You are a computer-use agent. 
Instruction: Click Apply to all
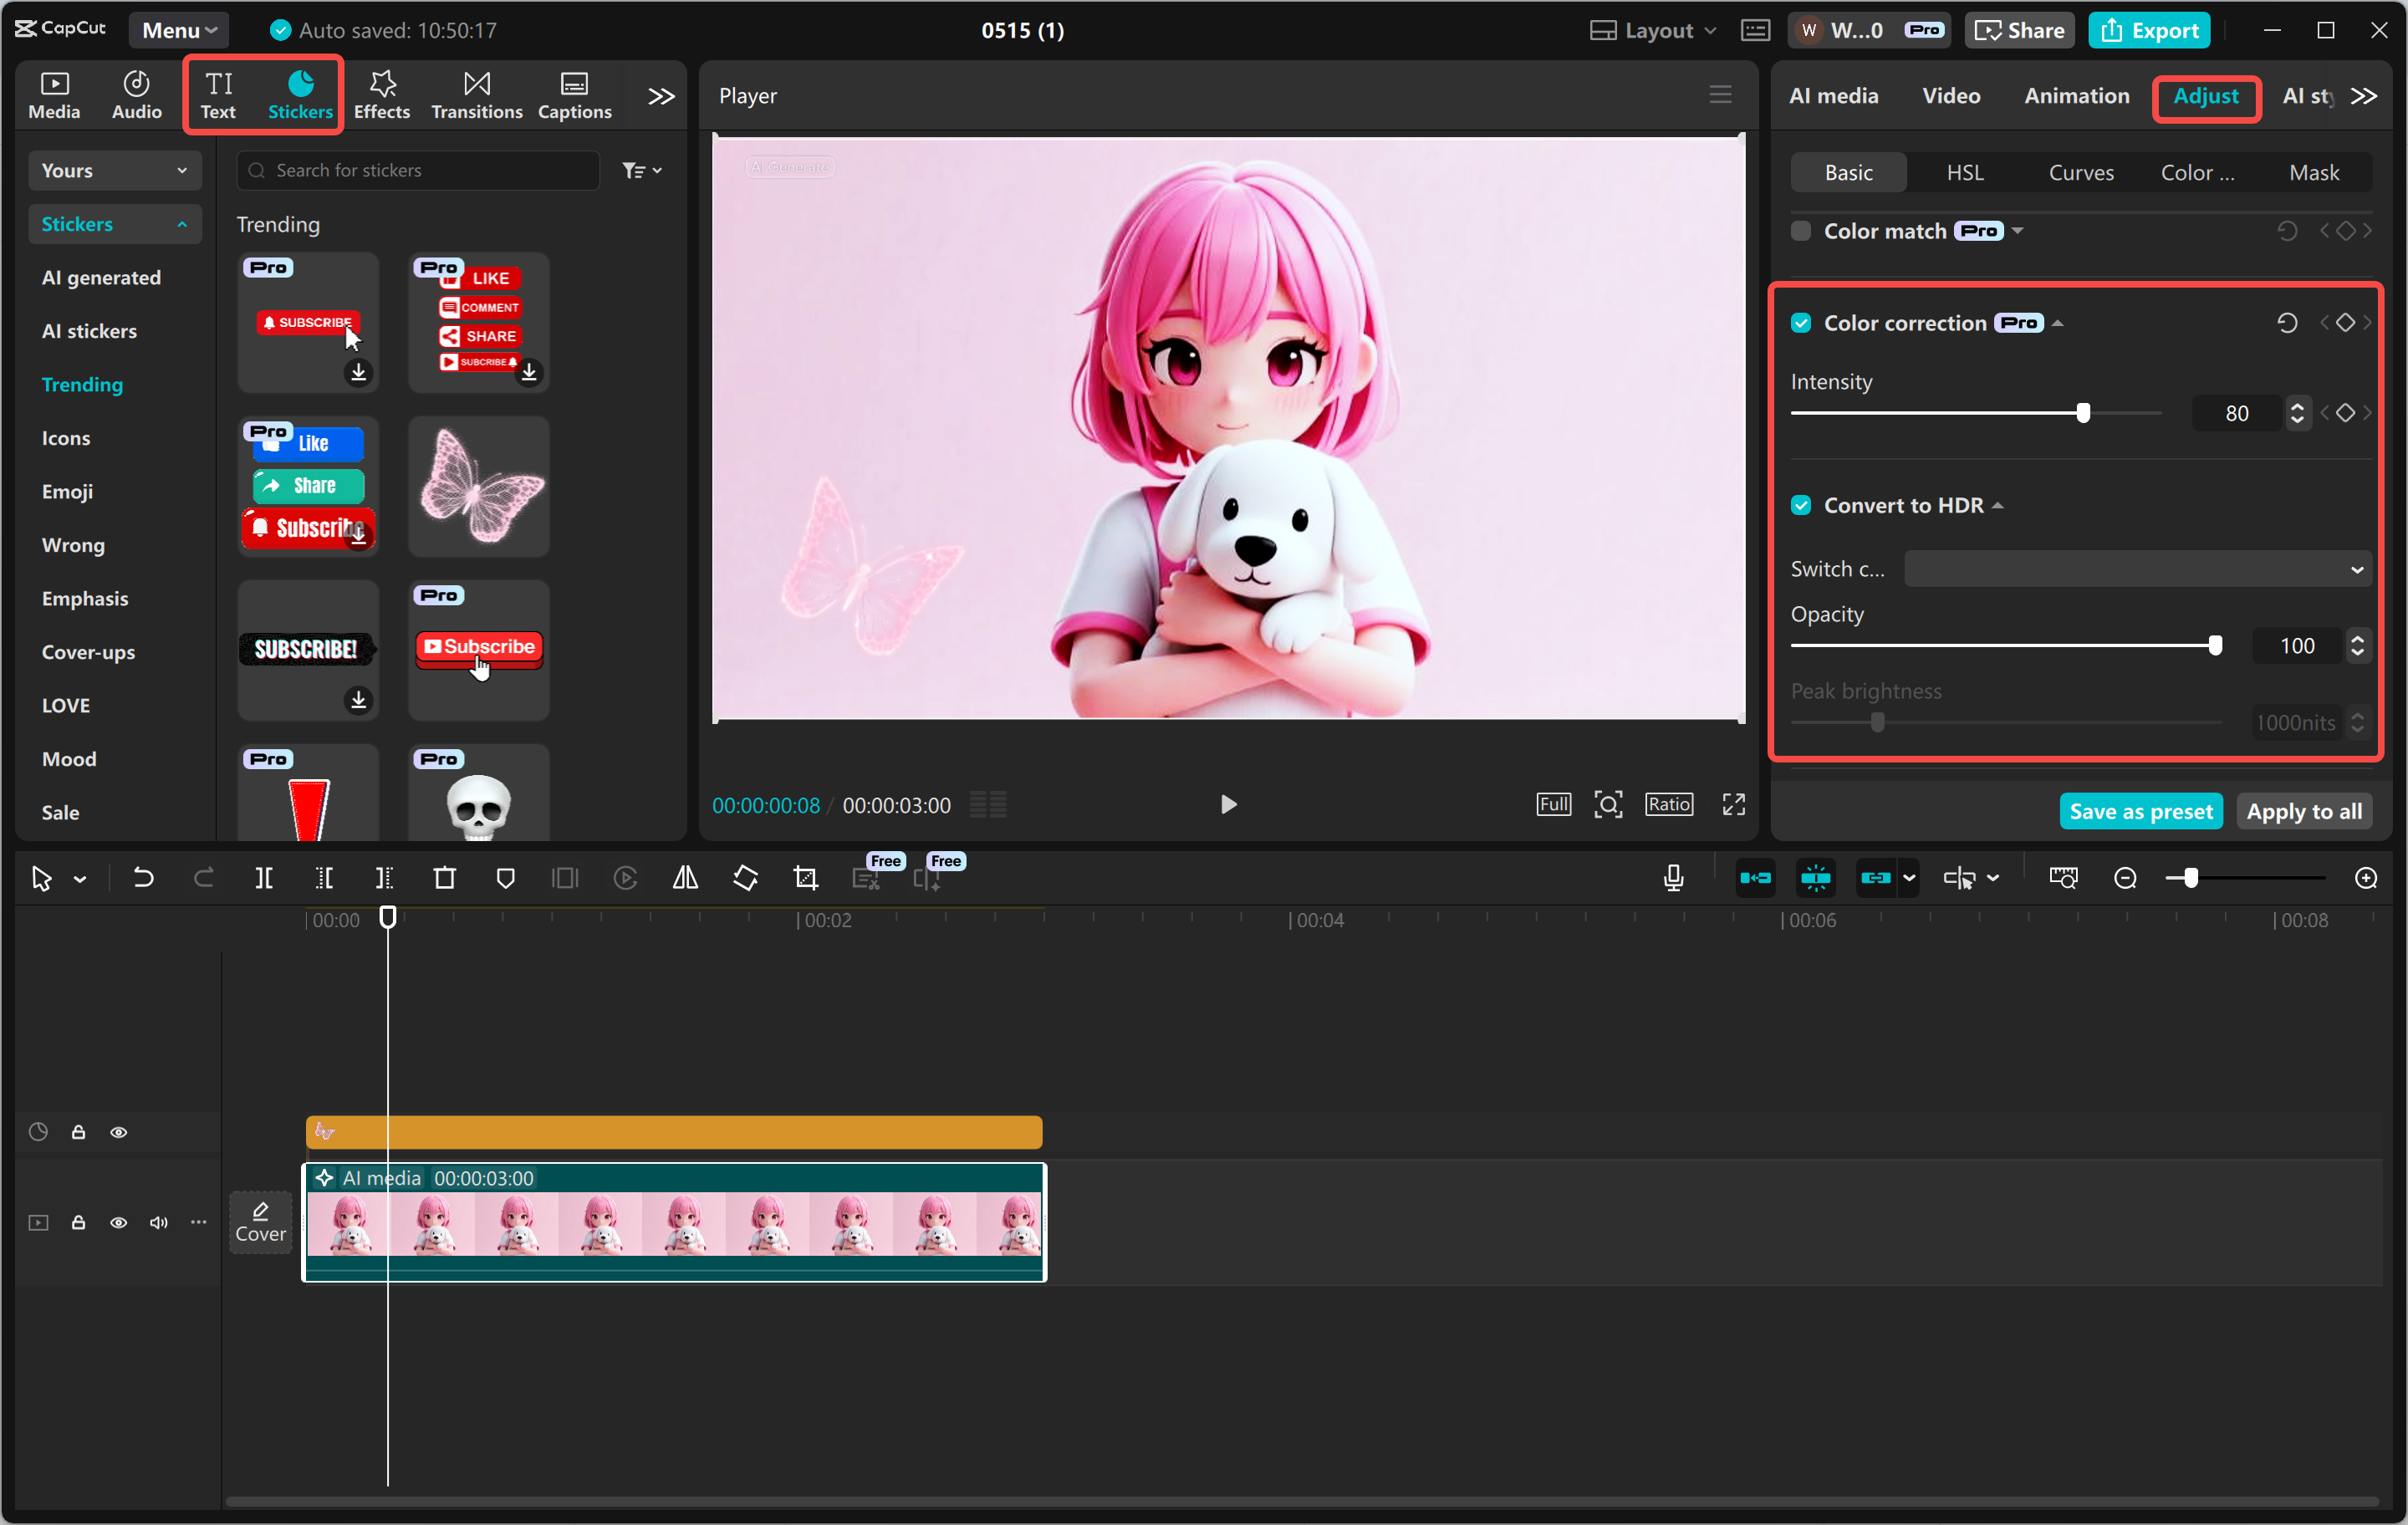(x=2303, y=811)
